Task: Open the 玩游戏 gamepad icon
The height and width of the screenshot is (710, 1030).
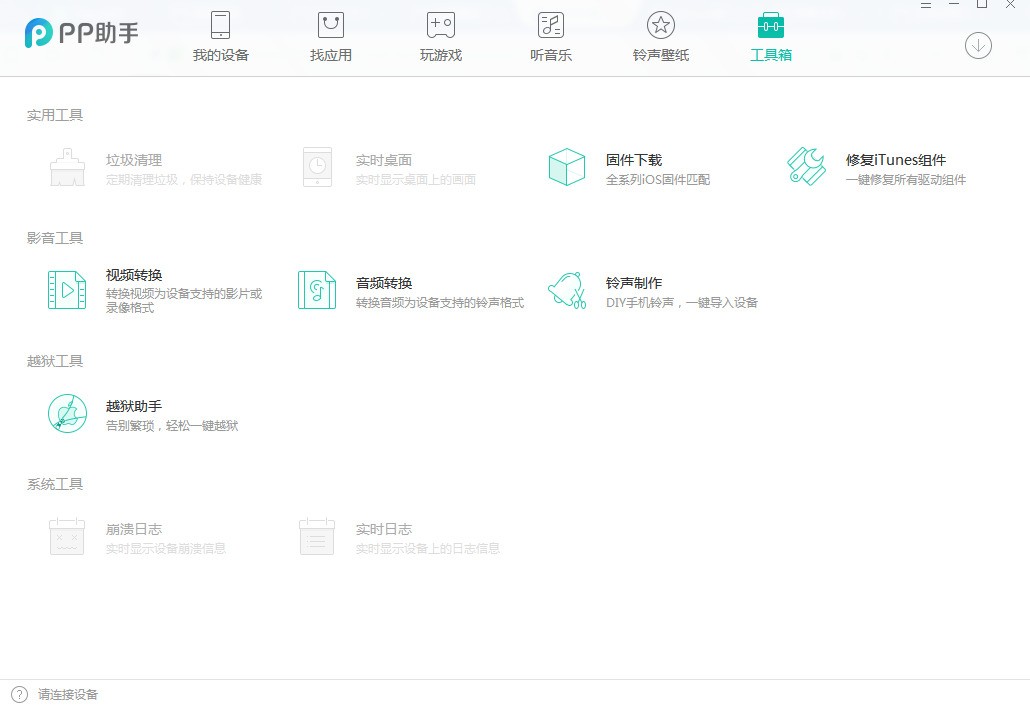Action: pos(441,25)
